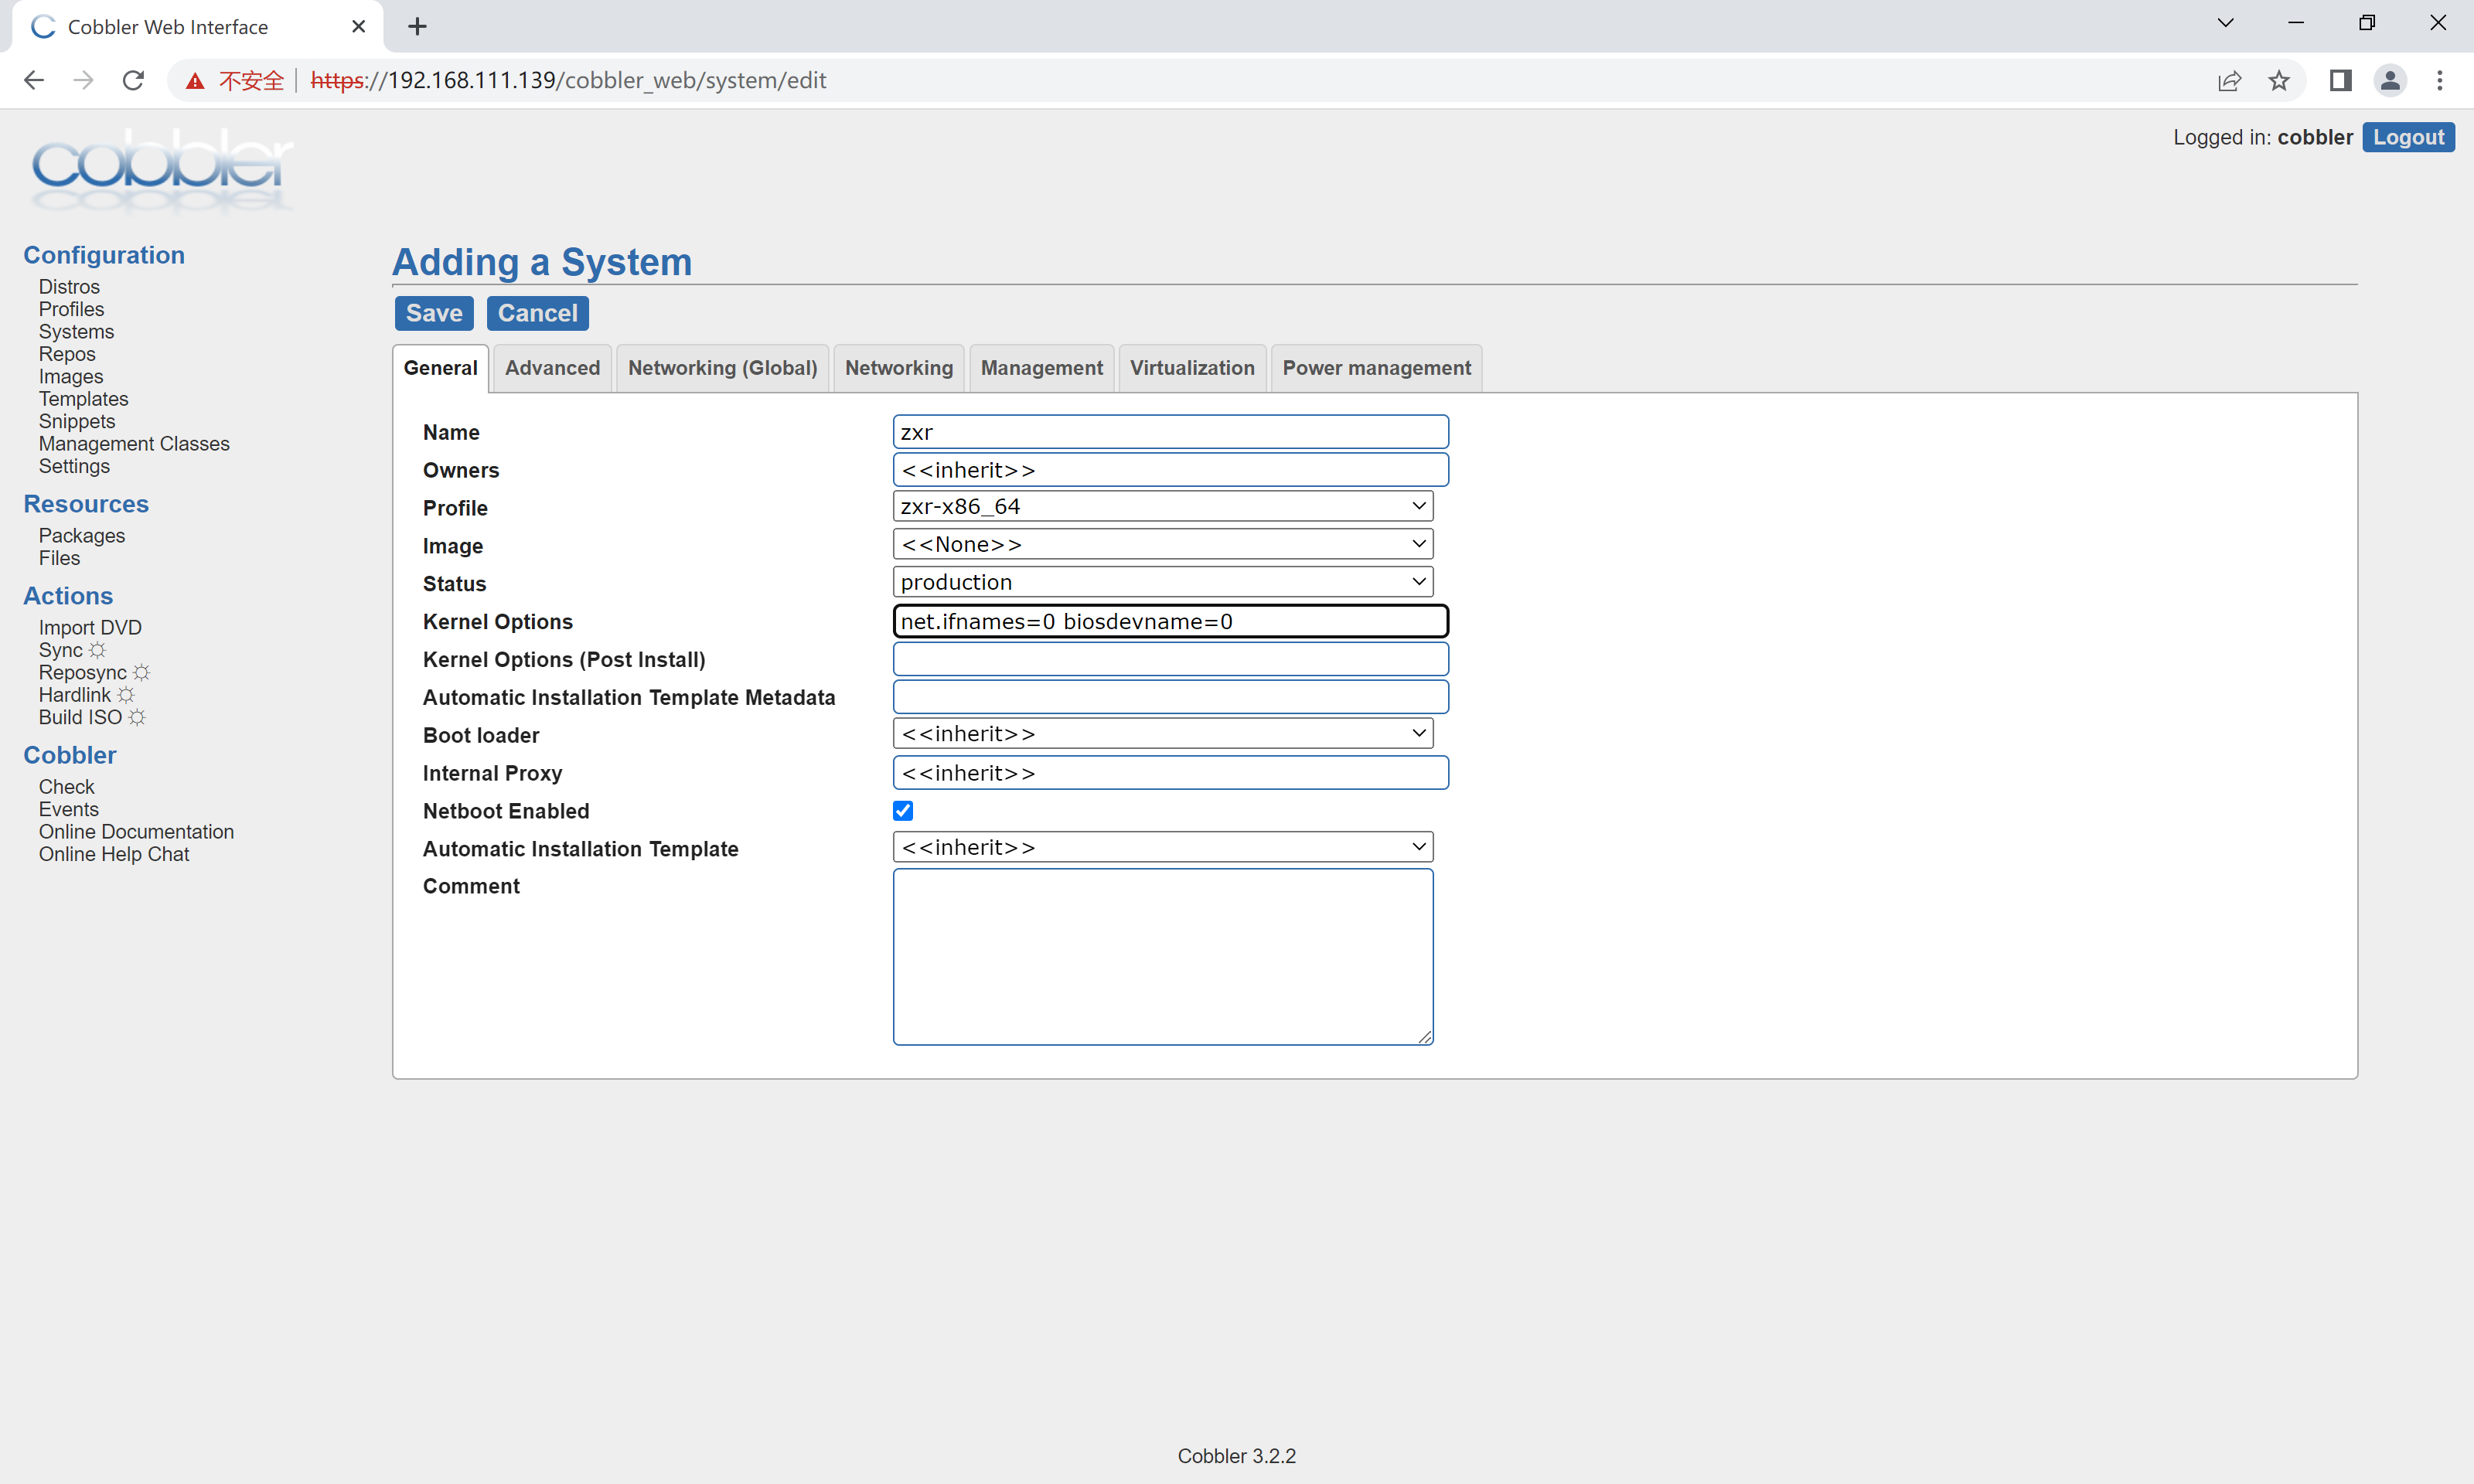Click the not-secure warning triangle icon

[x=196, y=81]
